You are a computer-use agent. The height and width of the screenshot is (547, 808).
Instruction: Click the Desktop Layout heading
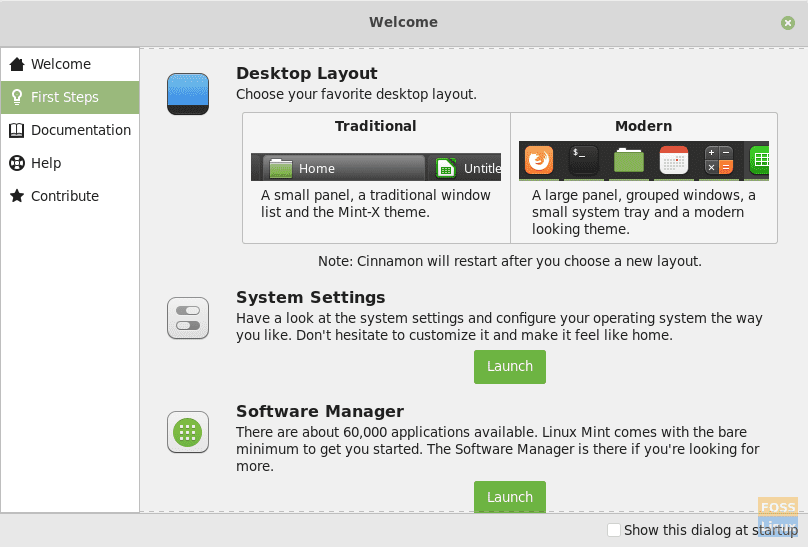tap(307, 73)
